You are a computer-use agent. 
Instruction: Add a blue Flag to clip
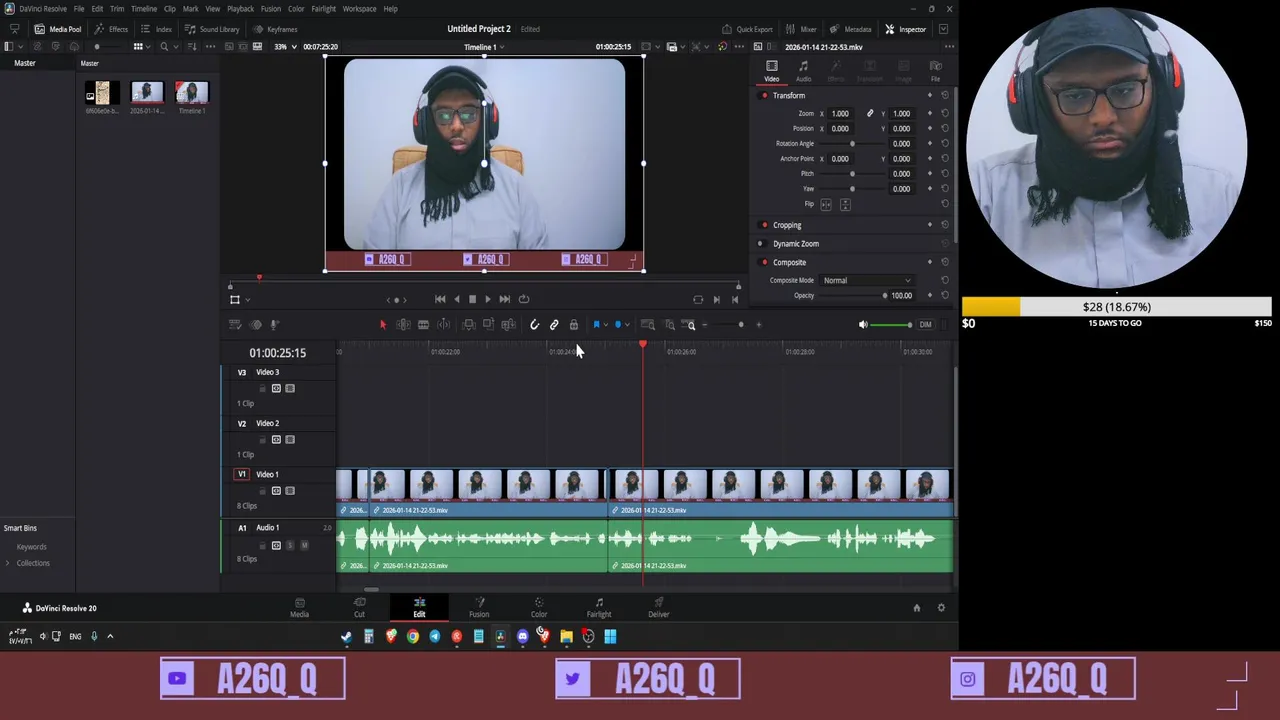pos(596,325)
